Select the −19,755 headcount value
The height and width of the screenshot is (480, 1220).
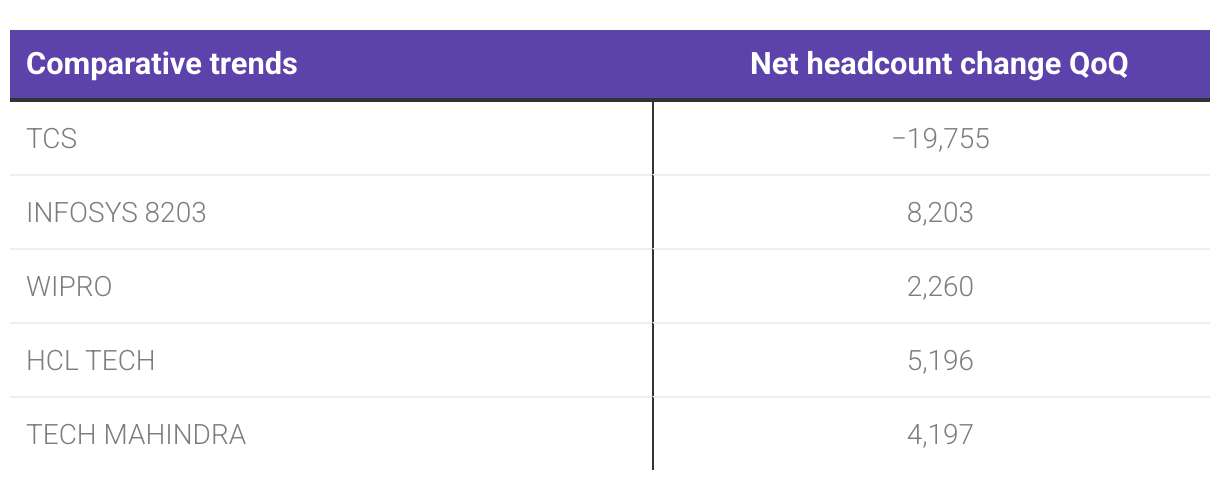coord(940,138)
